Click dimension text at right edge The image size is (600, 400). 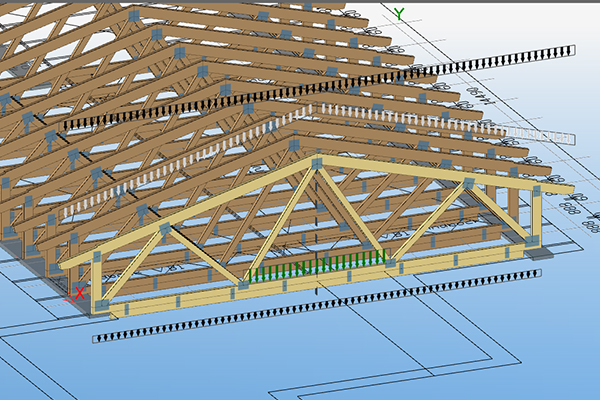[575, 205]
